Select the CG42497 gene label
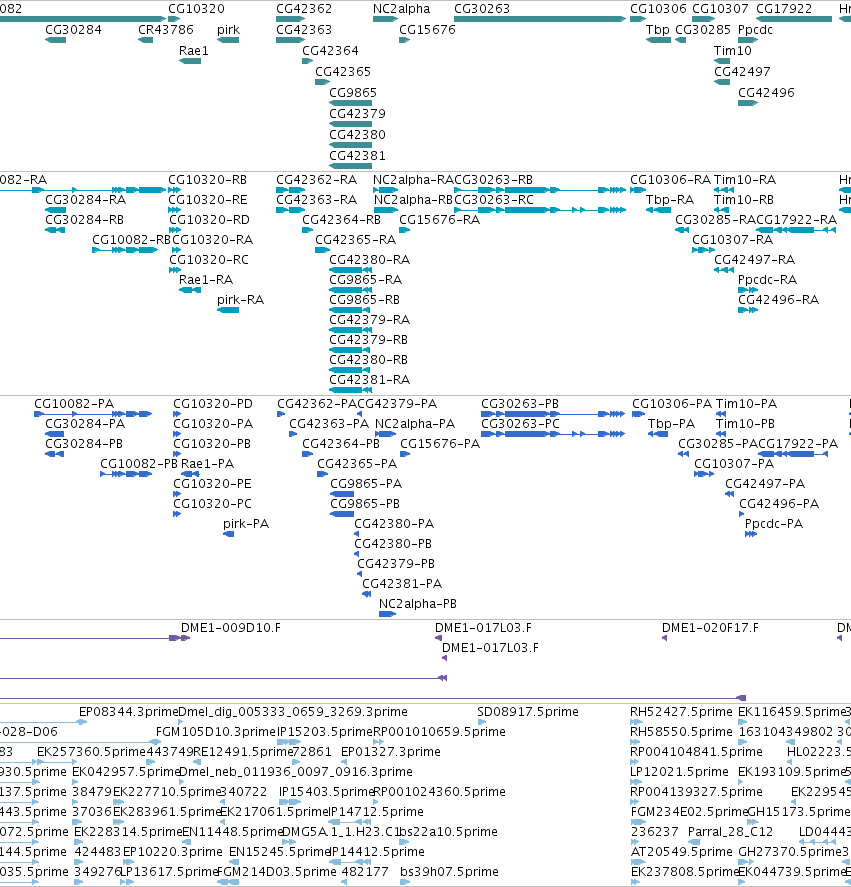This screenshot has width=851, height=887. 742,71
